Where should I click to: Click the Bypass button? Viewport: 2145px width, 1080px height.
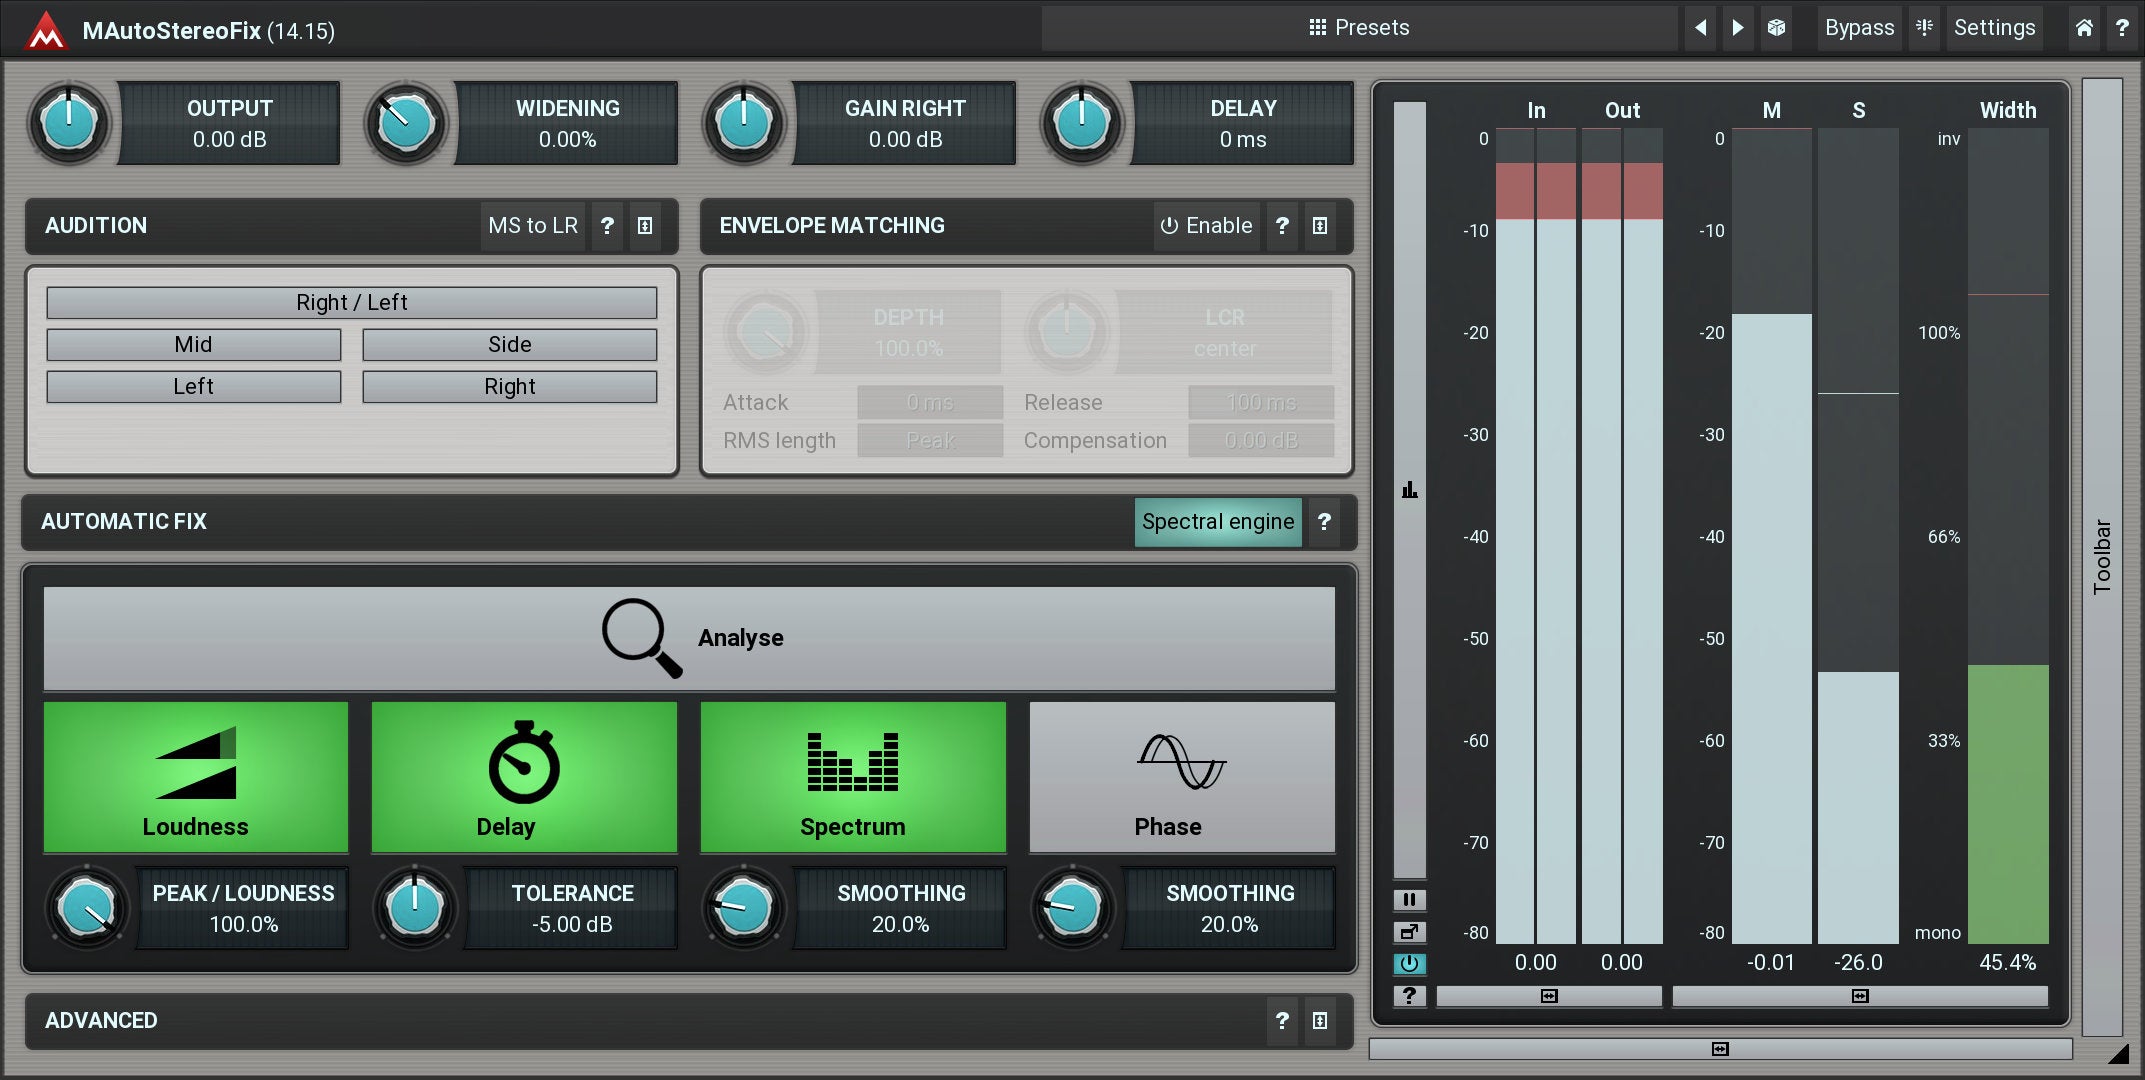pyautogui.click(x=1858, y=28)
